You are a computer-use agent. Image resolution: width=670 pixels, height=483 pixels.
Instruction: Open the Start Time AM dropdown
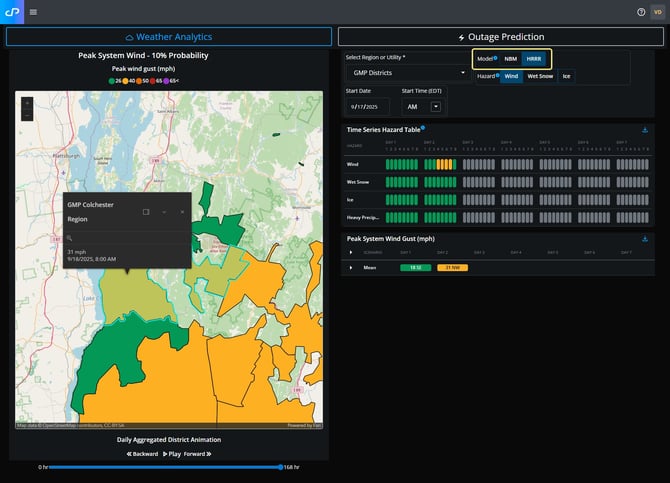pyautogui.click(x=436, y=106)
